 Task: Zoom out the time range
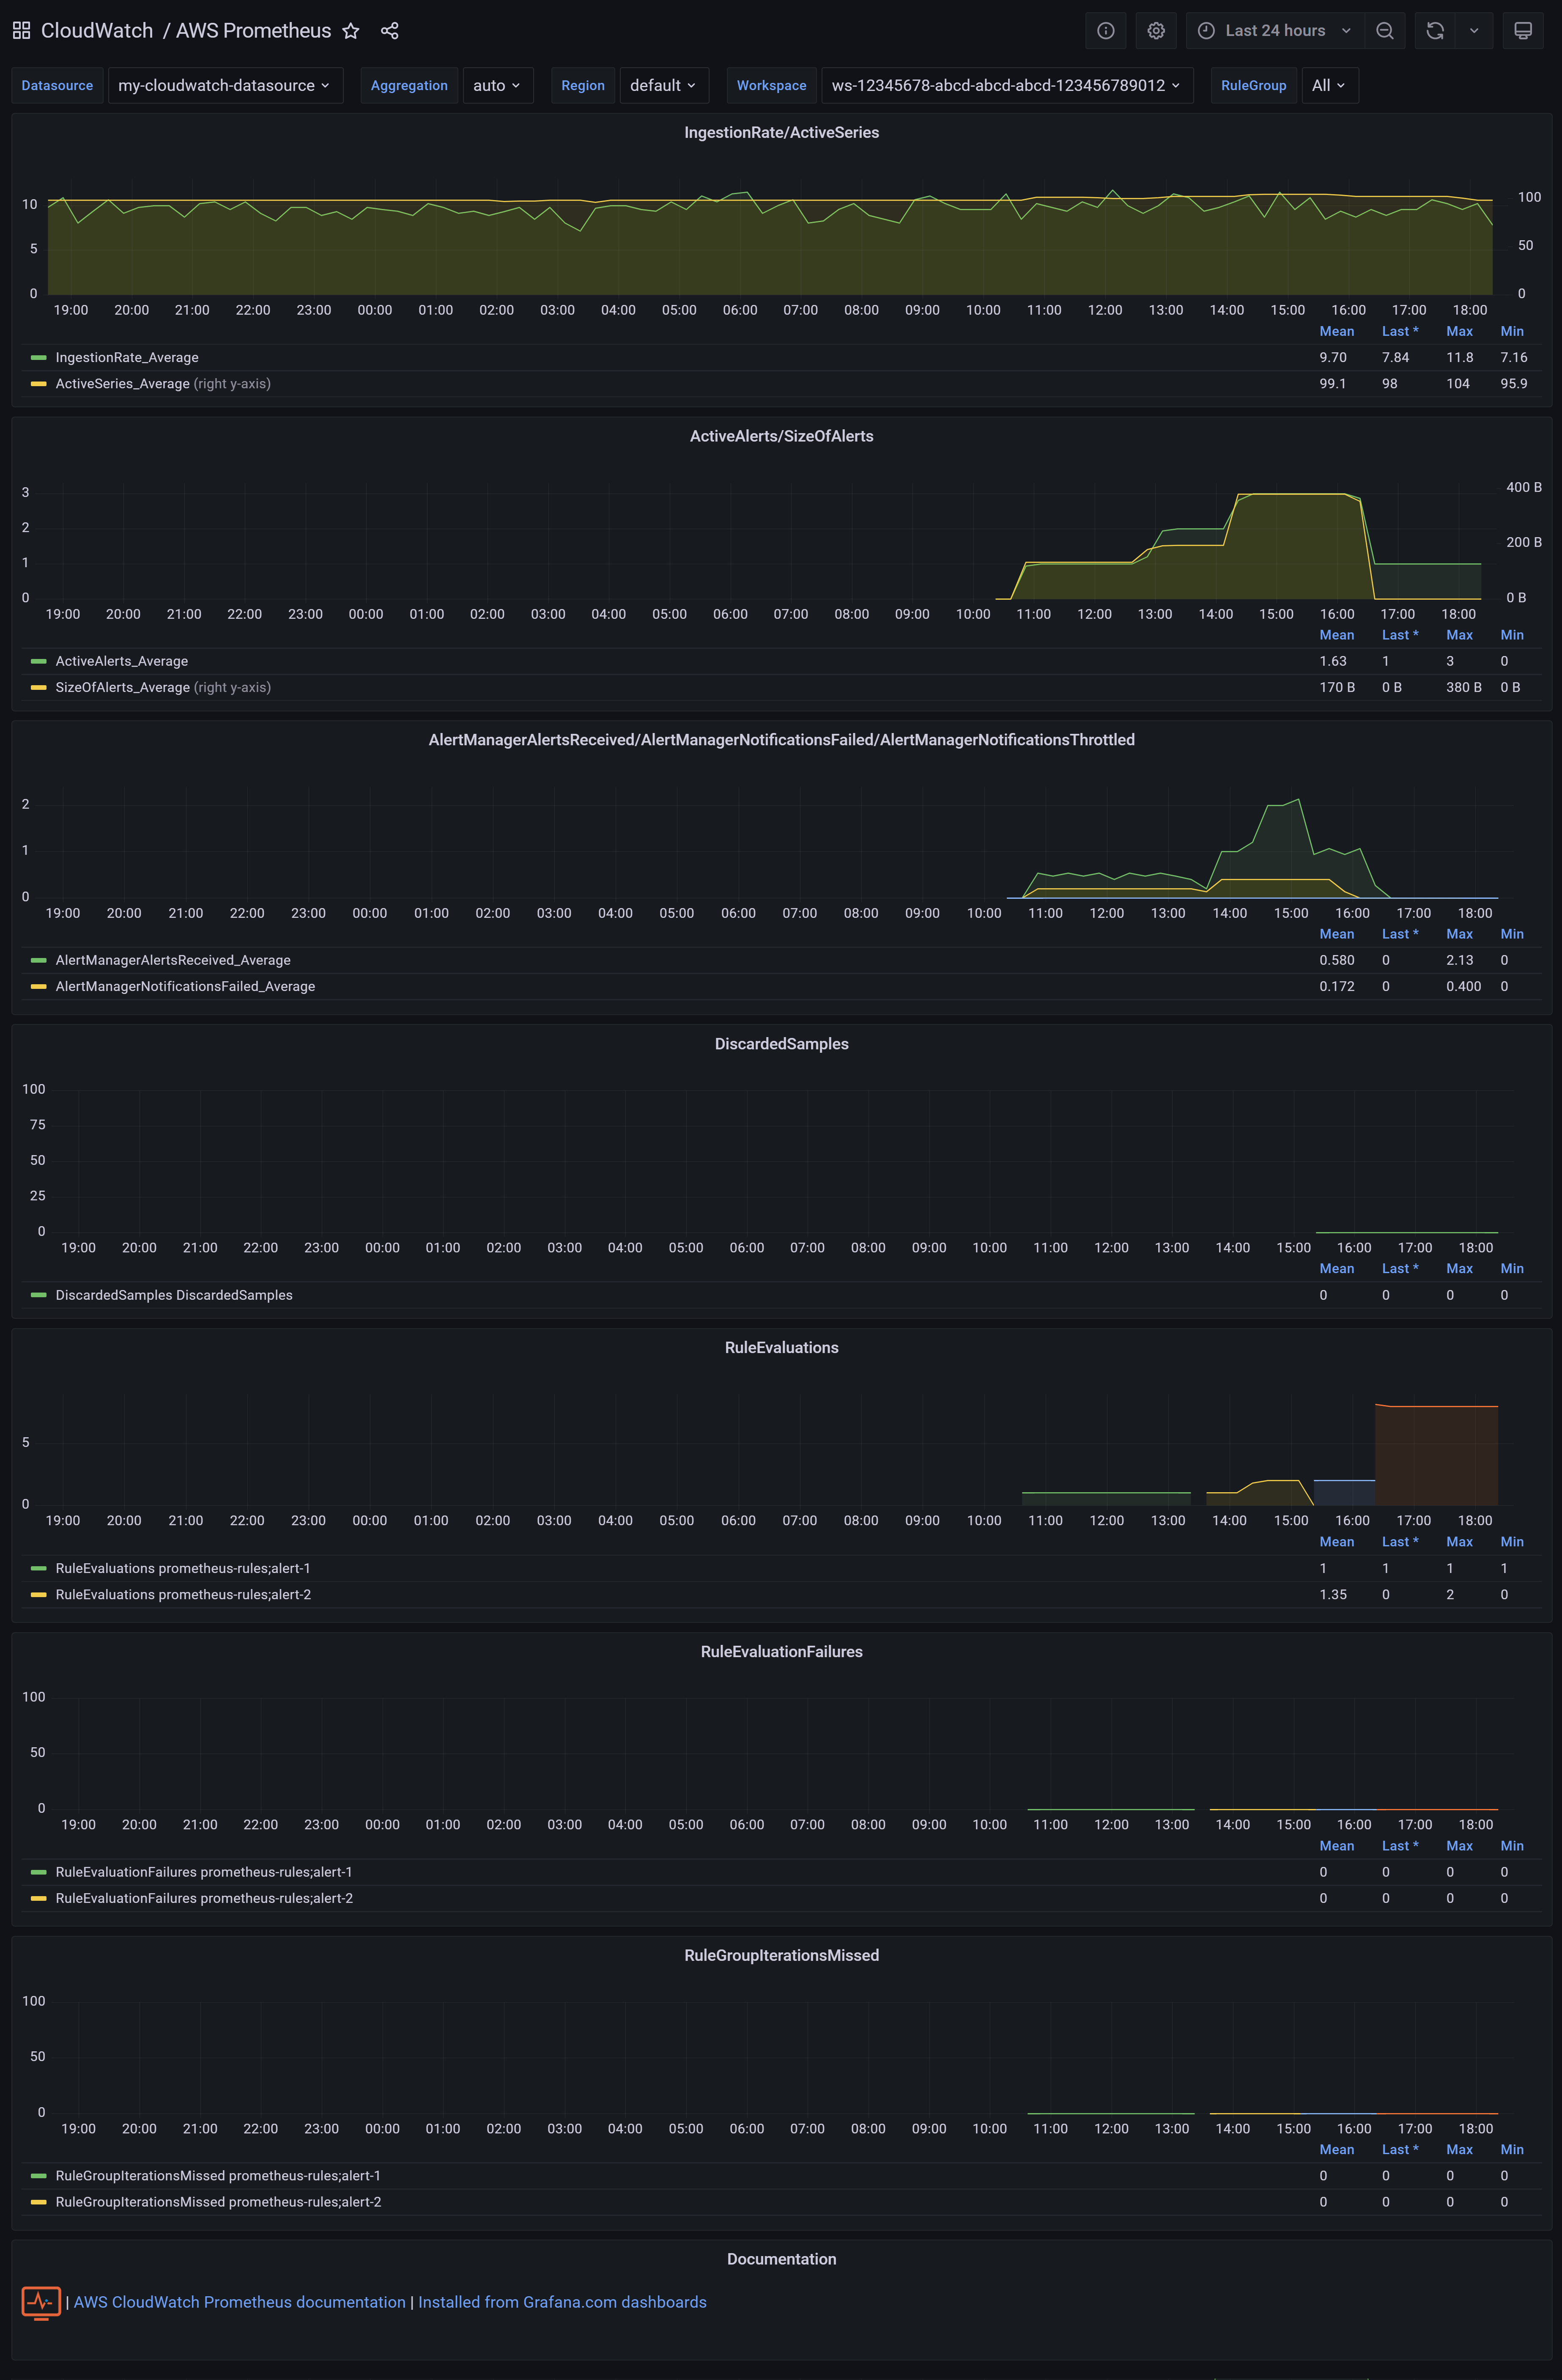coord(1385,31)
